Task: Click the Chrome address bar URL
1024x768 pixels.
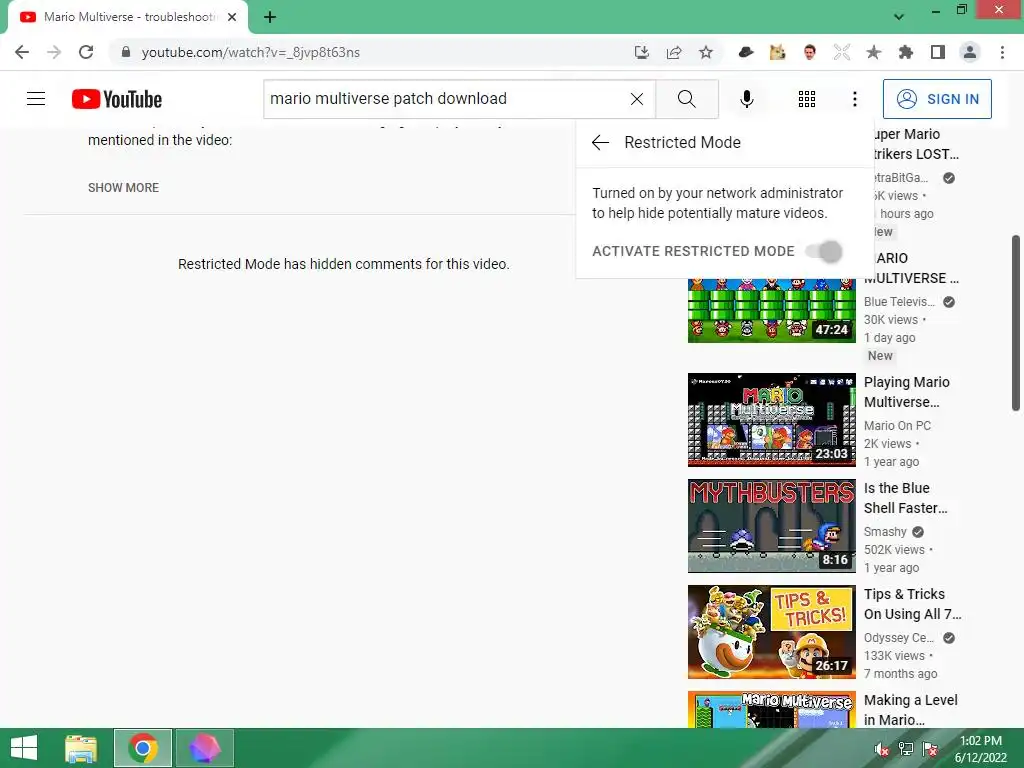Action: coord(251,52)
